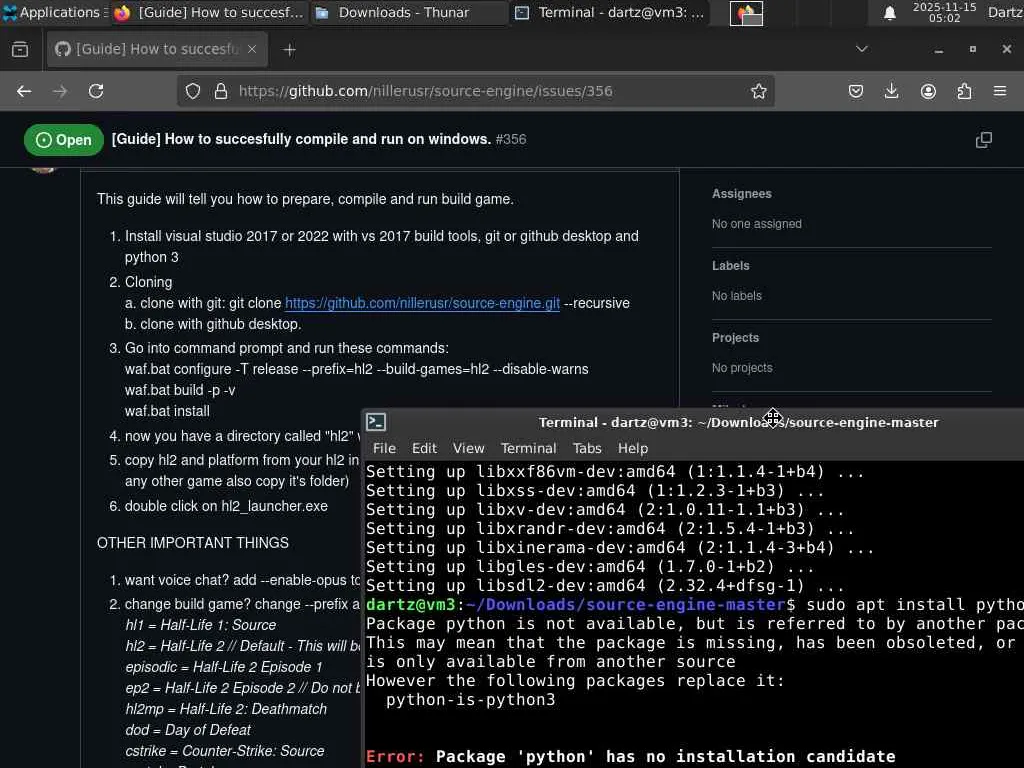
Task: Click the site padlock icon
Action: [221, 91]
